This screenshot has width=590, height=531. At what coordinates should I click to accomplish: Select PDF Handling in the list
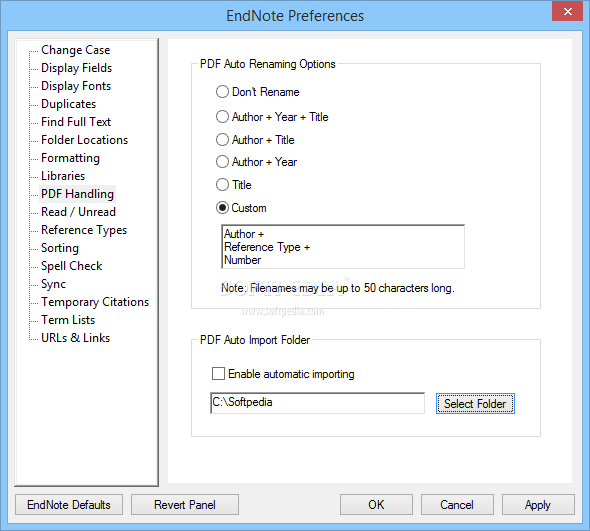(78, 194)
